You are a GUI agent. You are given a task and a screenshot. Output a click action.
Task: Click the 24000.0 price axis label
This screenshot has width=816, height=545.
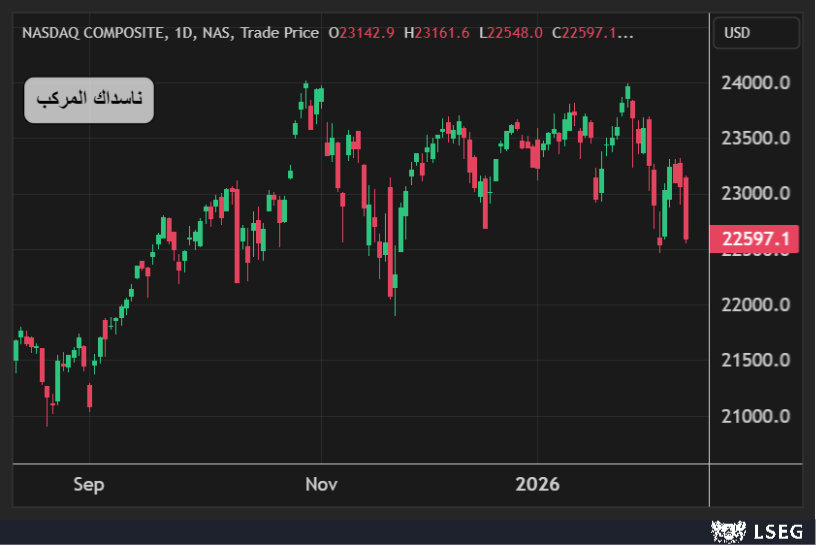pyautogui.click(x=756, y=83)
